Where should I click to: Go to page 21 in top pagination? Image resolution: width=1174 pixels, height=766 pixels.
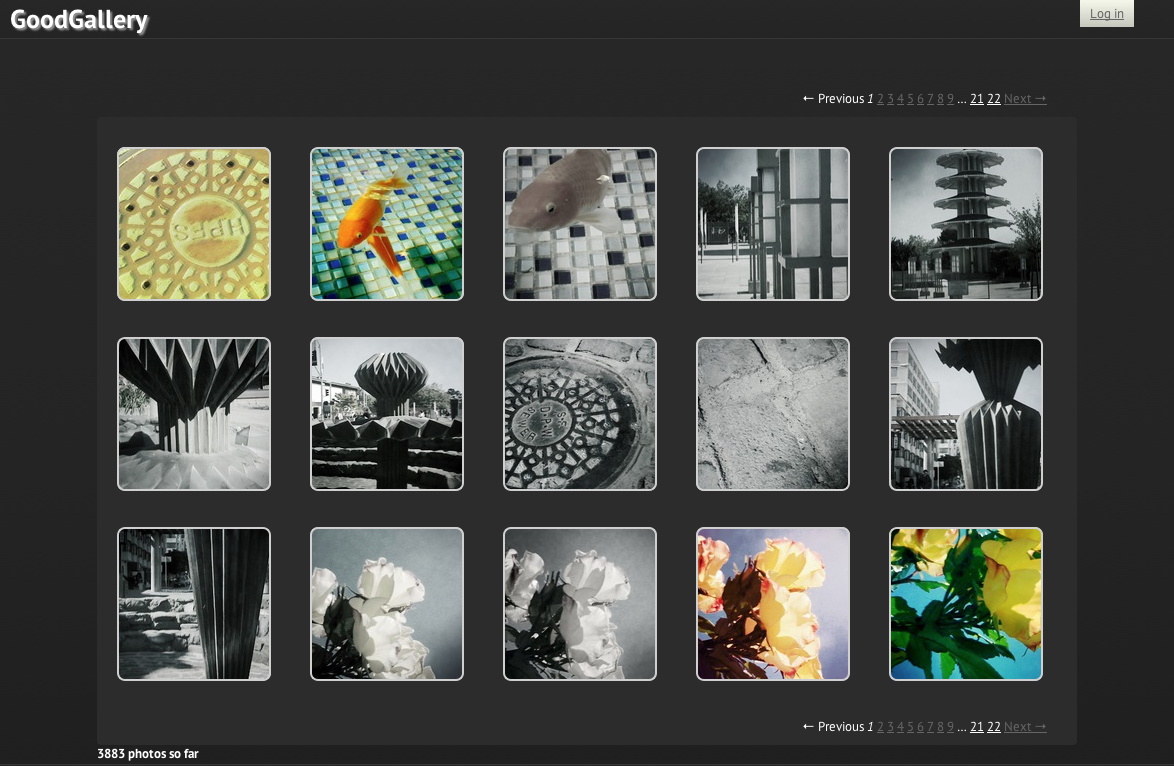pos(977,99)
